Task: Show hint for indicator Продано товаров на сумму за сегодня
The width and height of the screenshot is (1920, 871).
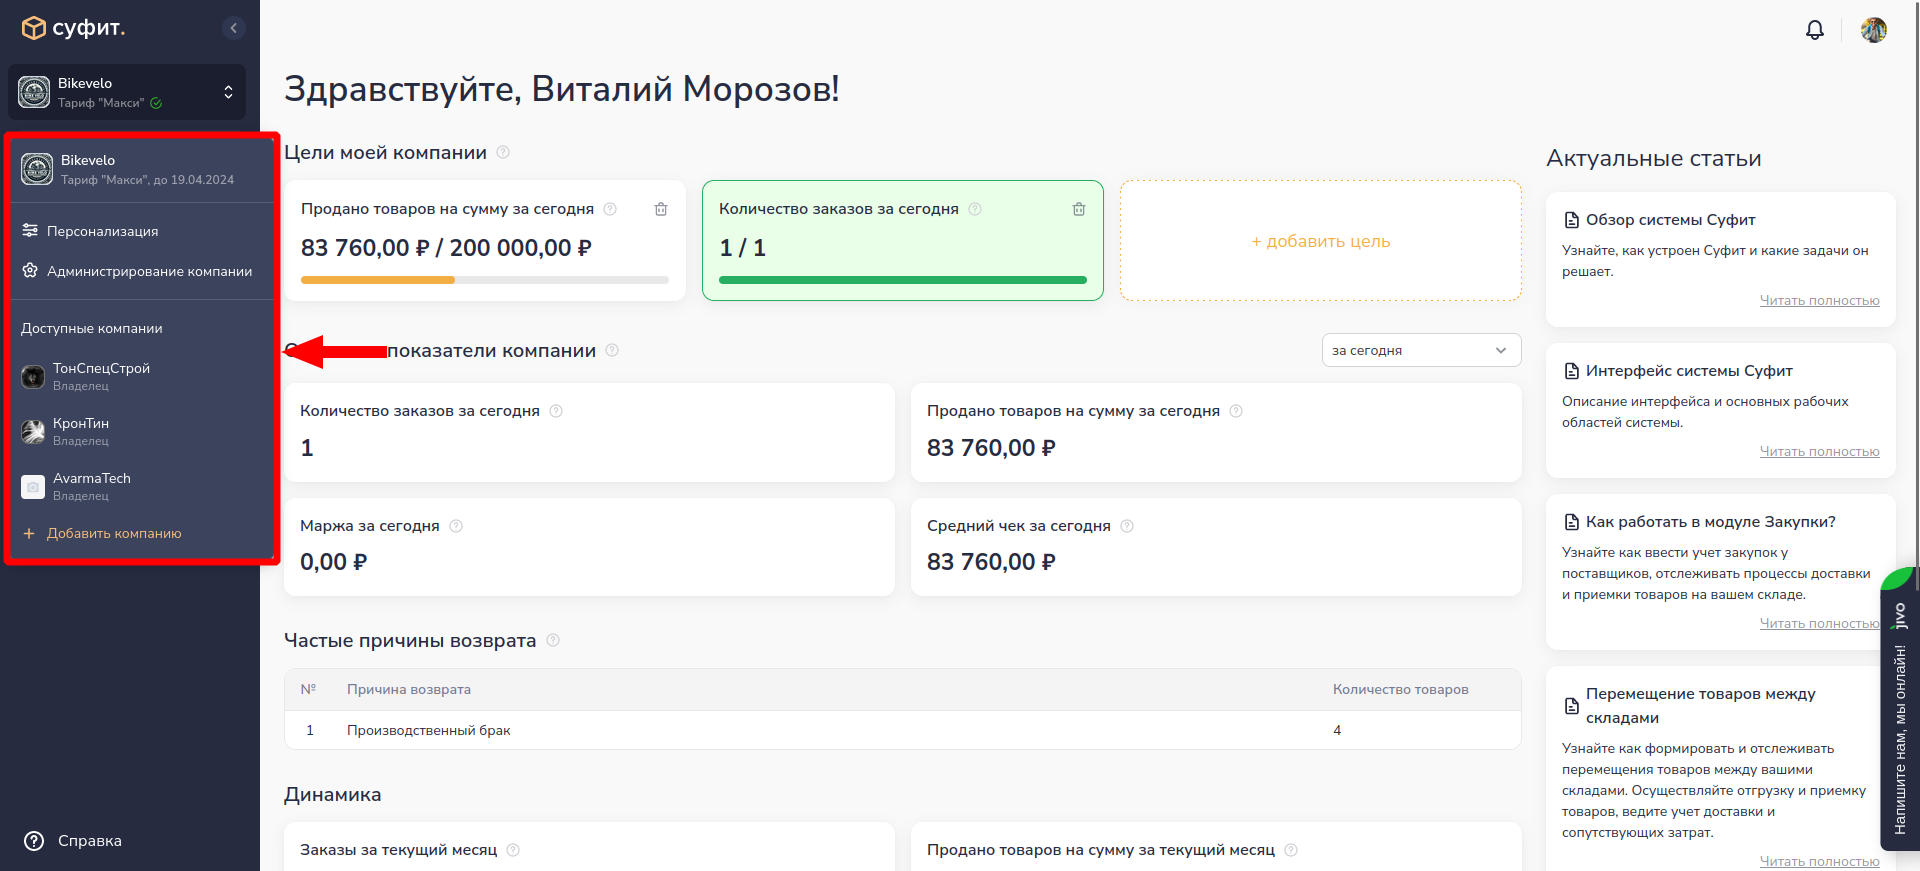Action: point(1236,411)
